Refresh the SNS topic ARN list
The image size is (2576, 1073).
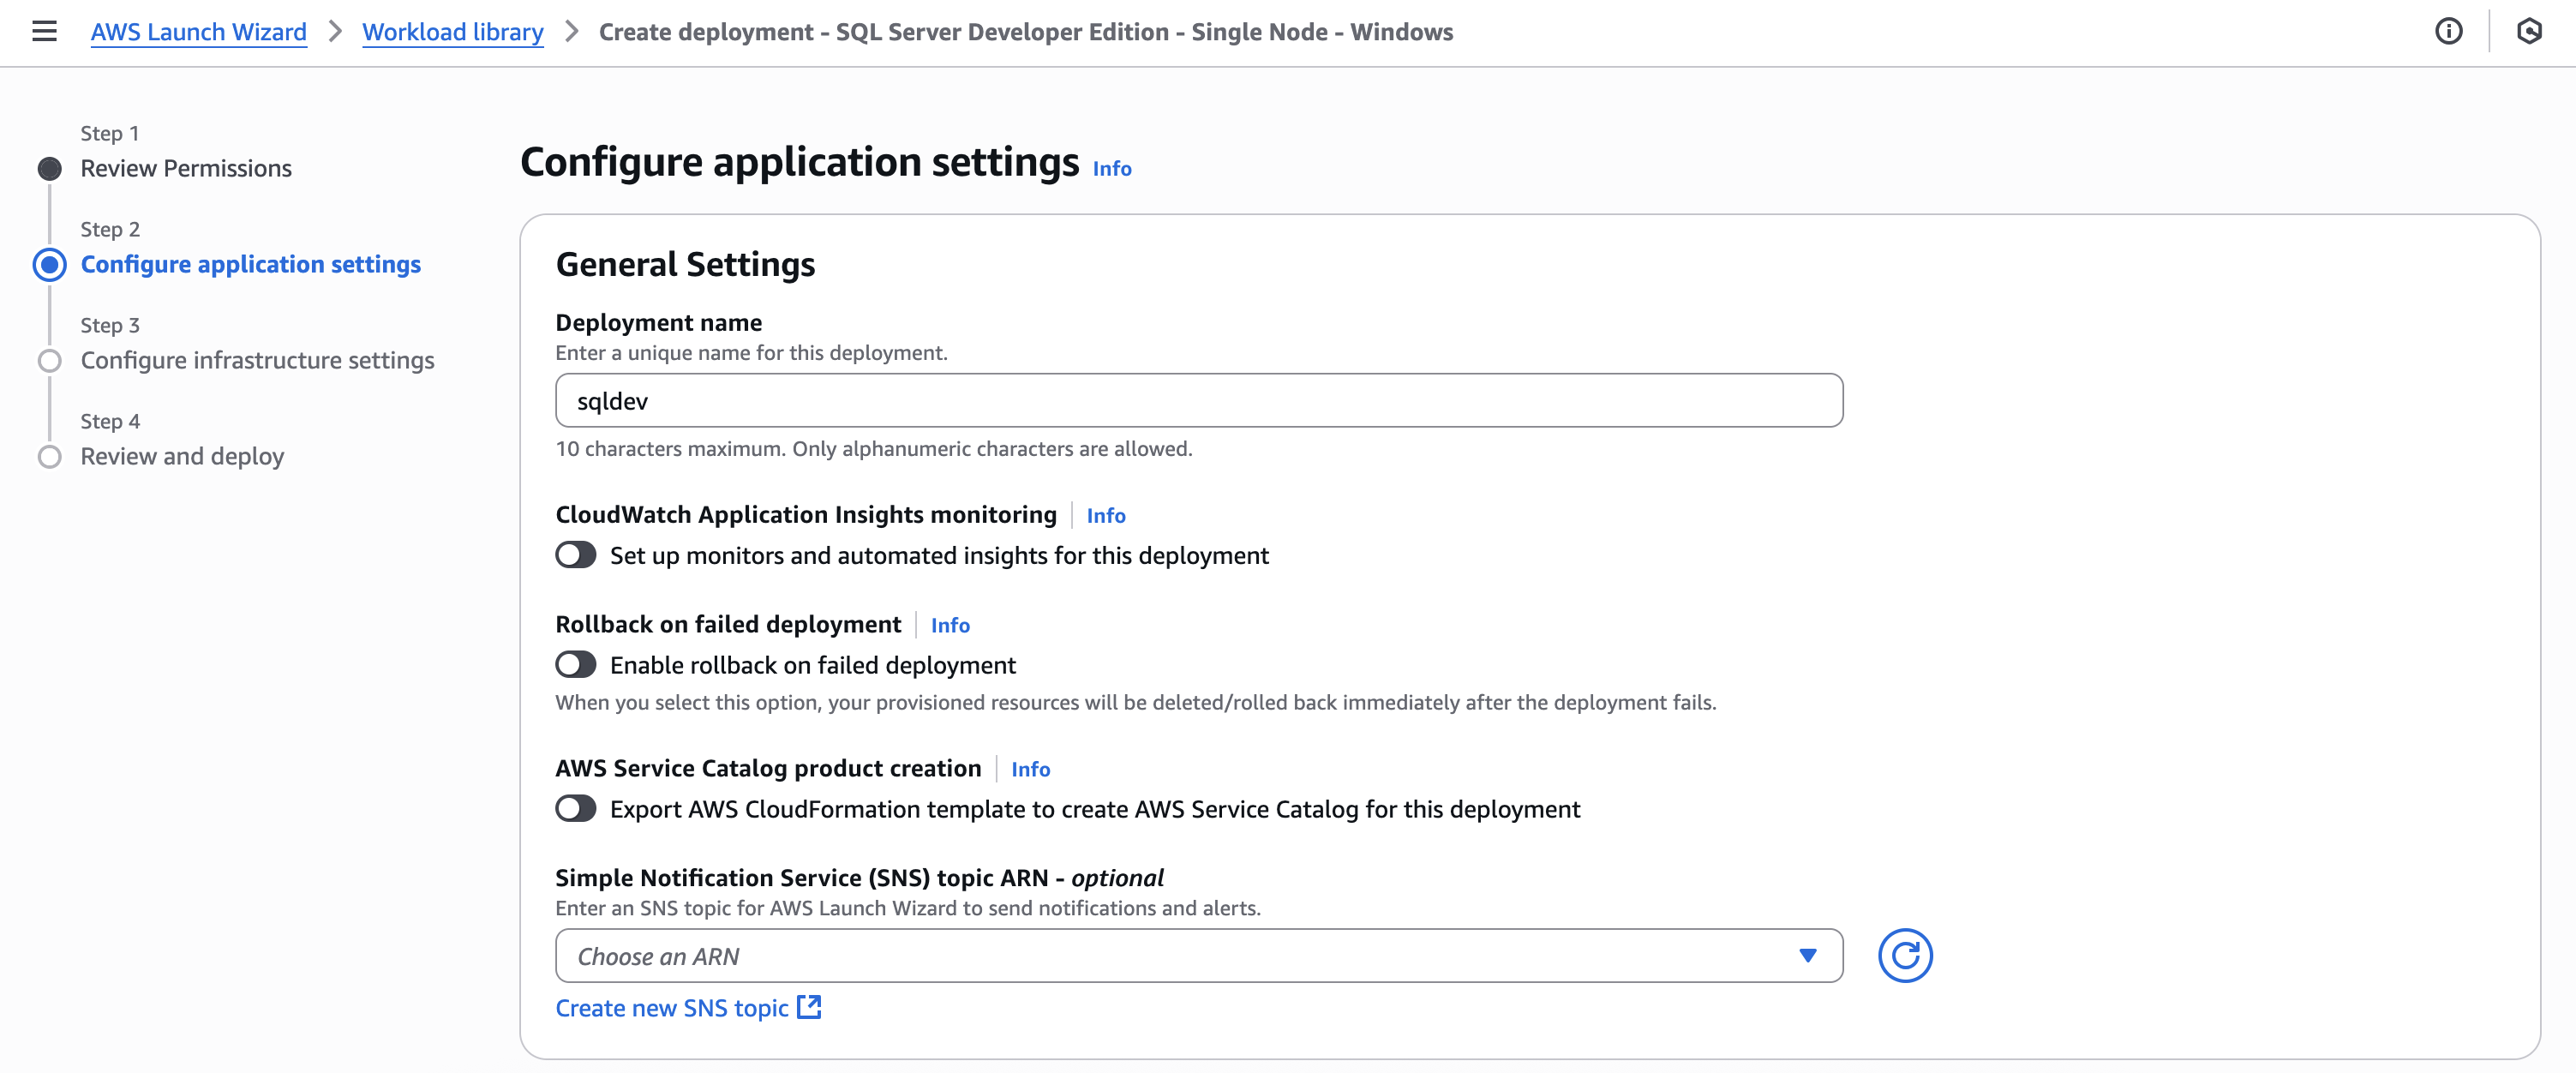(x=1905, y=955)
